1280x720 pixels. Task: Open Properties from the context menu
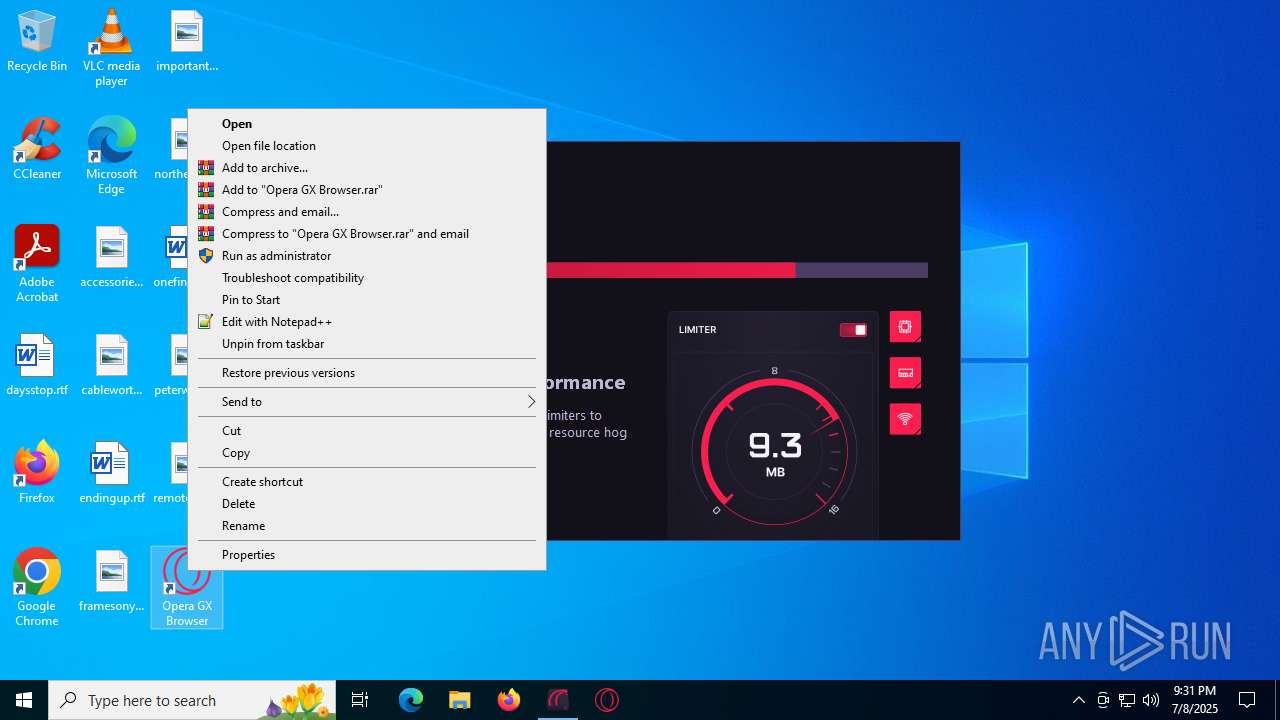pyautogui.click(x=367, y=555)
